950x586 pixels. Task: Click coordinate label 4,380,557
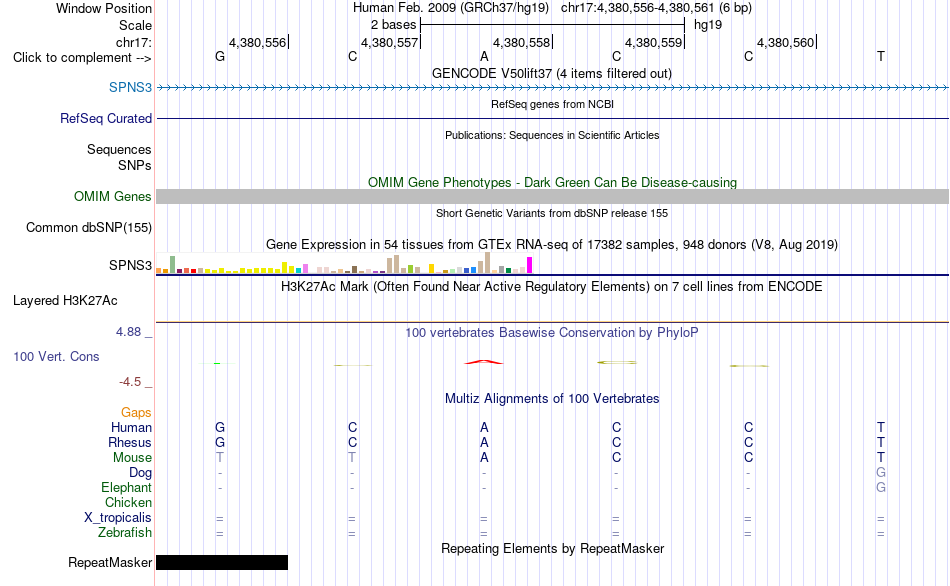point(390,42)
